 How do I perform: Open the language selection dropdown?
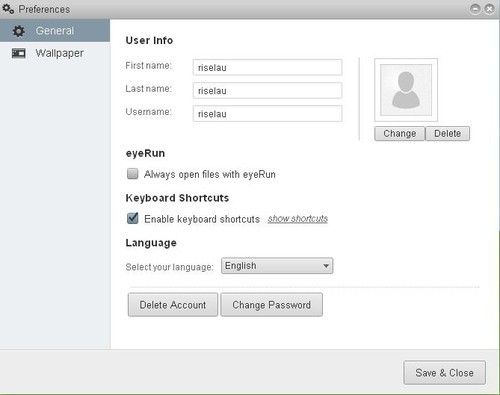tap(277, 266)
